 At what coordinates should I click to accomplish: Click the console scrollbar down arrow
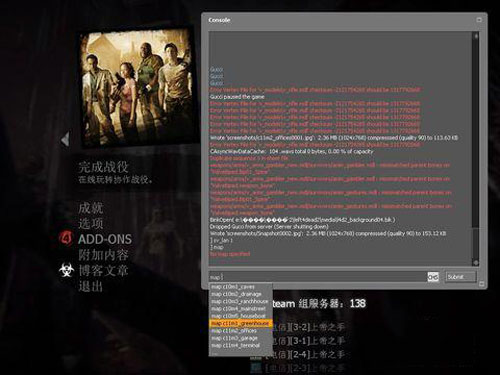pyautogui.click(x=476, y=263)
